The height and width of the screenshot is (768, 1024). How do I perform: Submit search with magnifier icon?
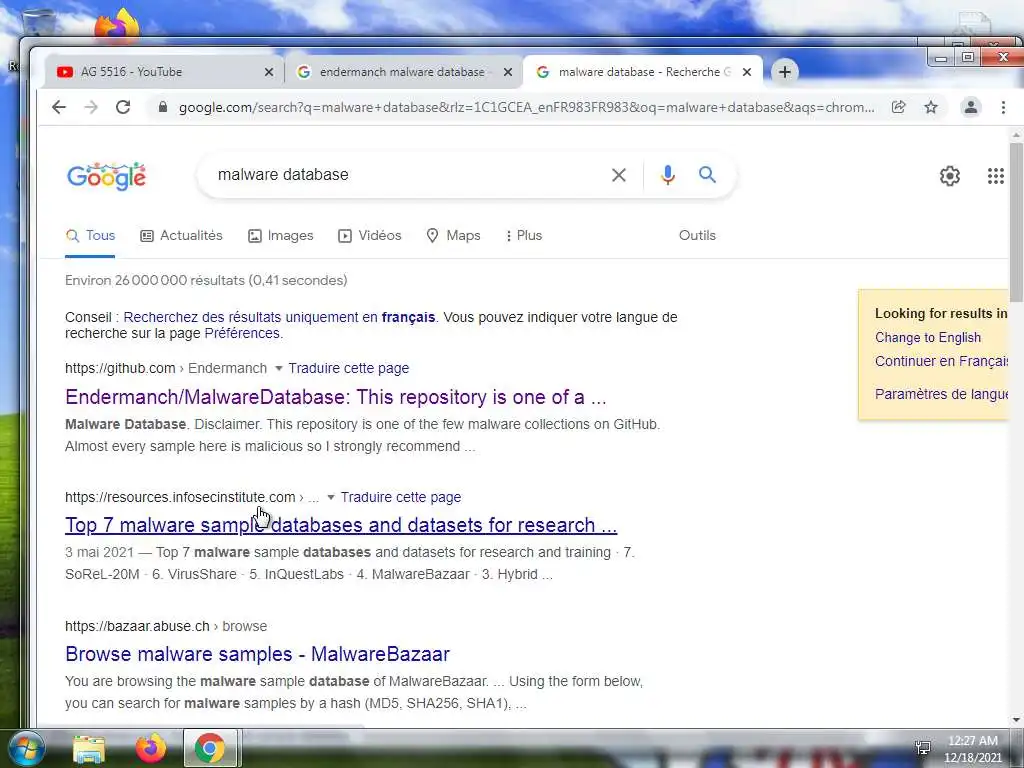tap(707, 174)
